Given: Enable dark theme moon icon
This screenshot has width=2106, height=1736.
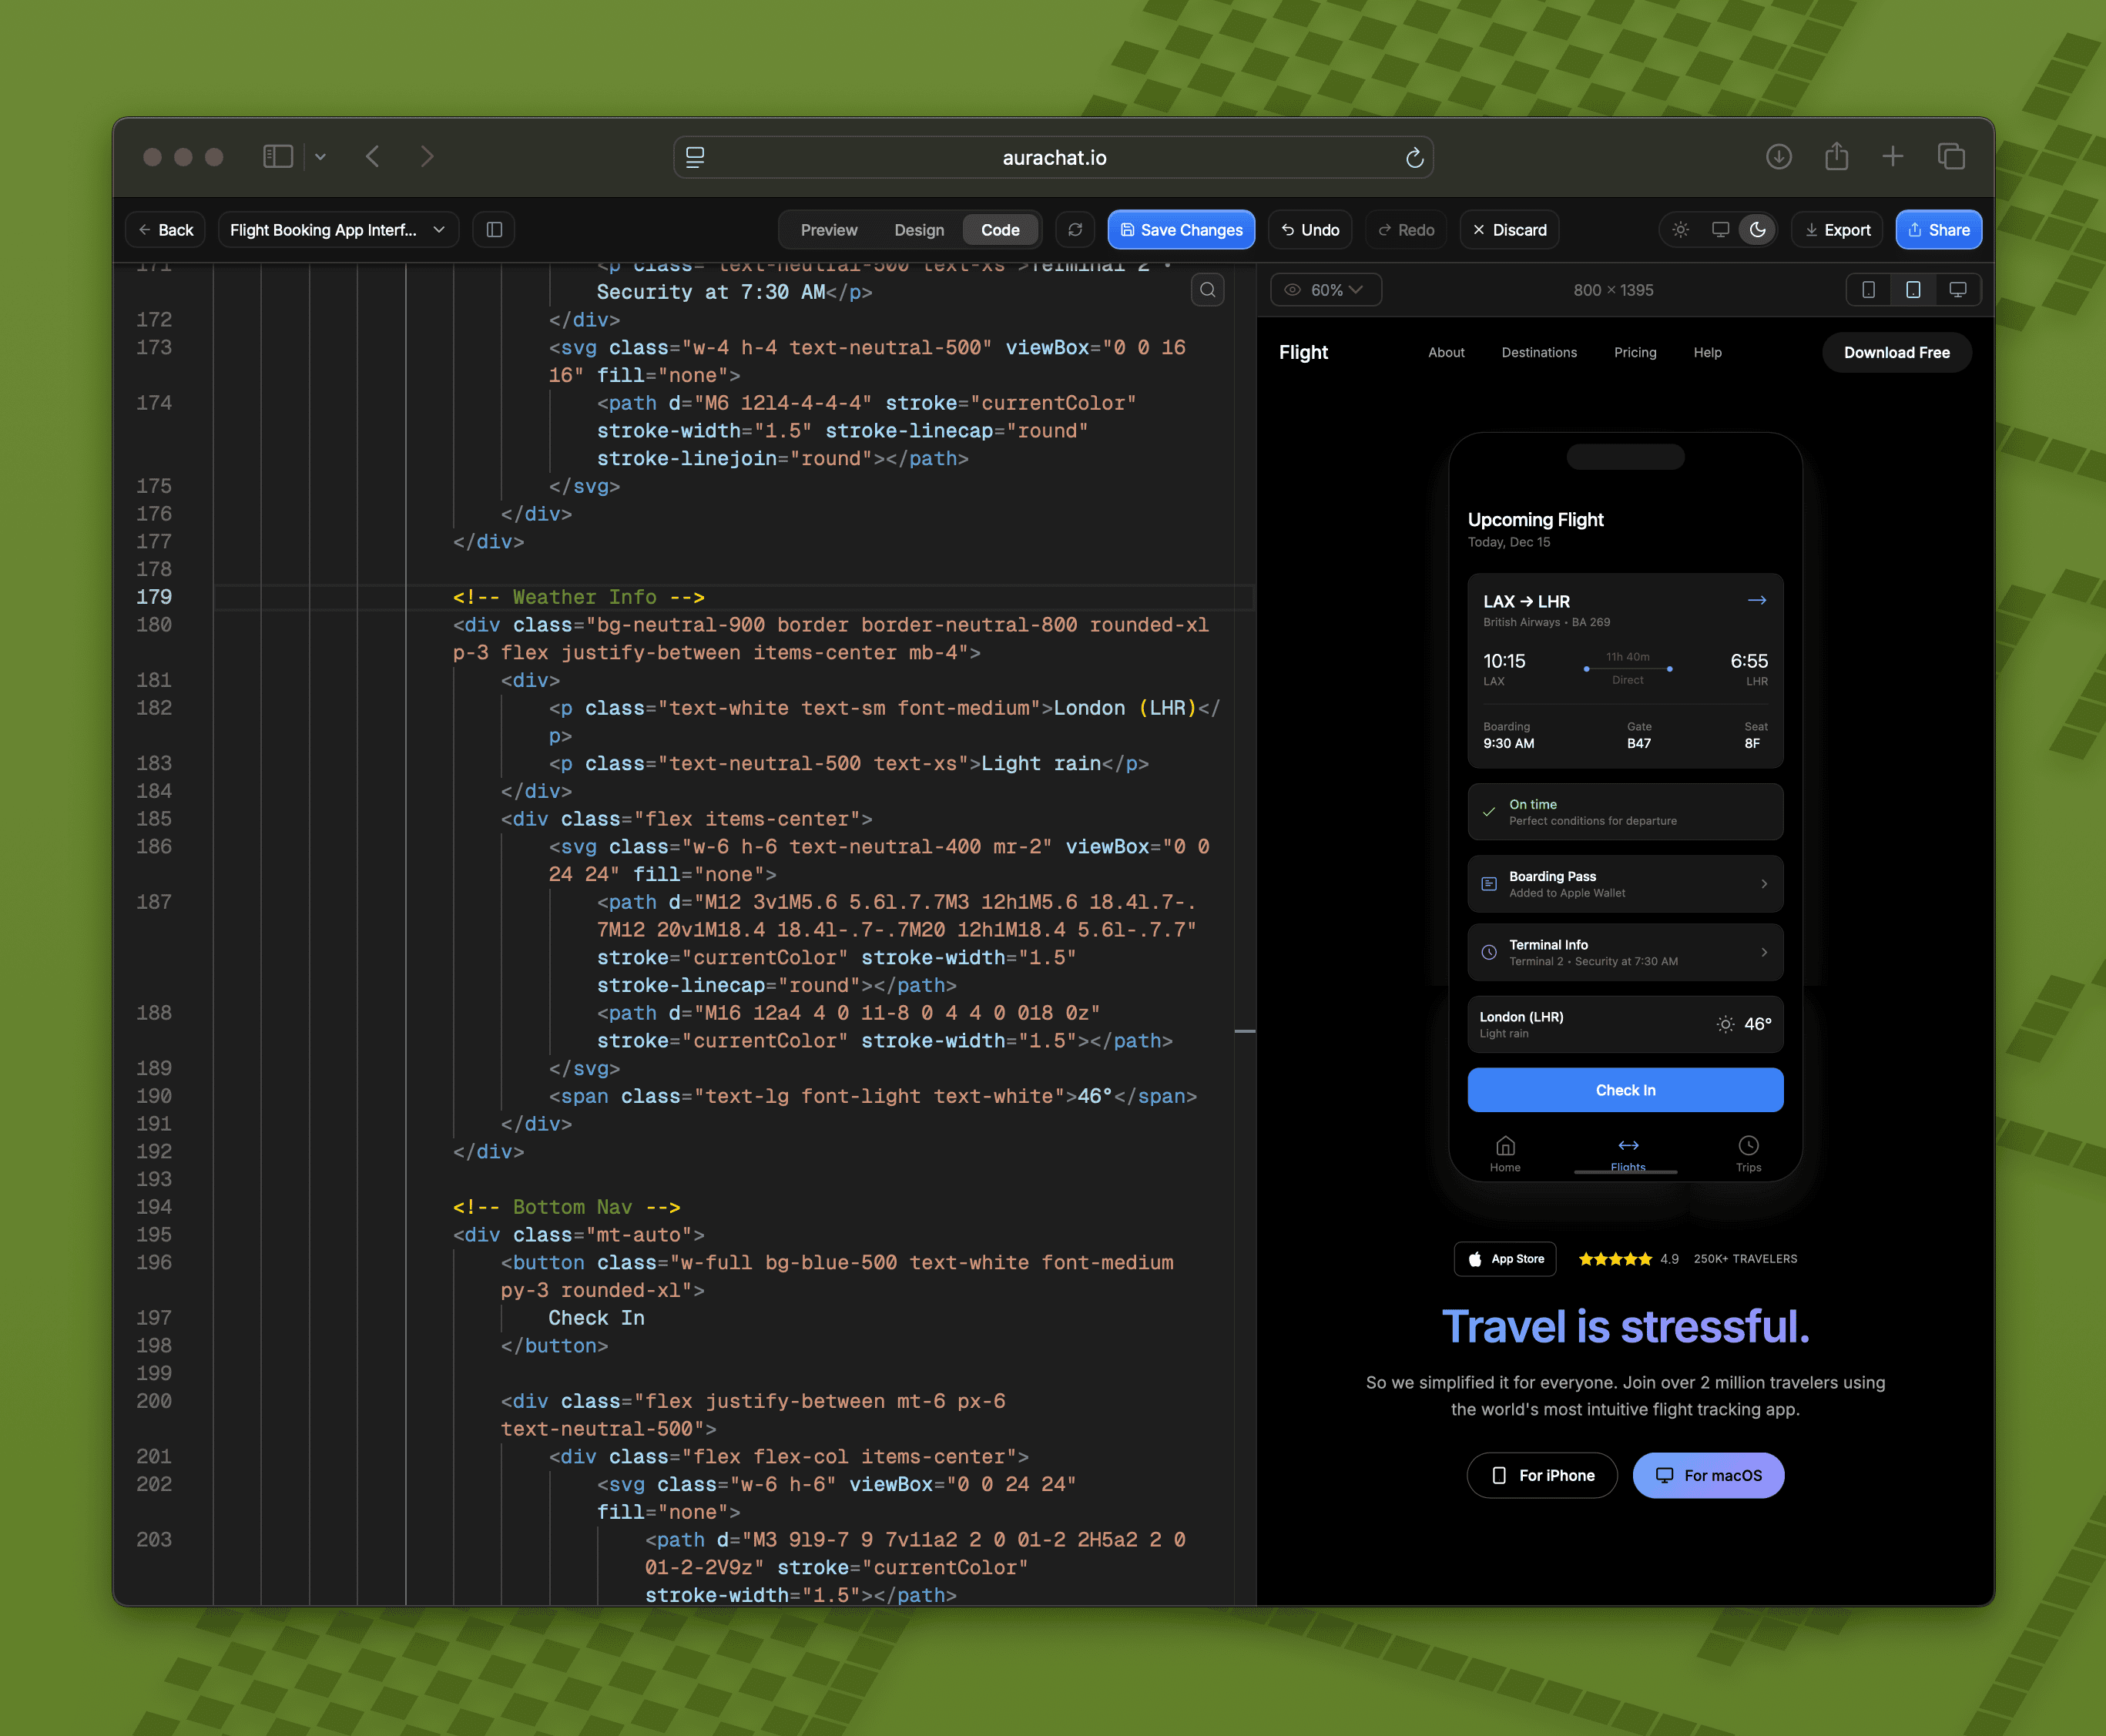Looking at the screenshot, I should click(1758, 230).
